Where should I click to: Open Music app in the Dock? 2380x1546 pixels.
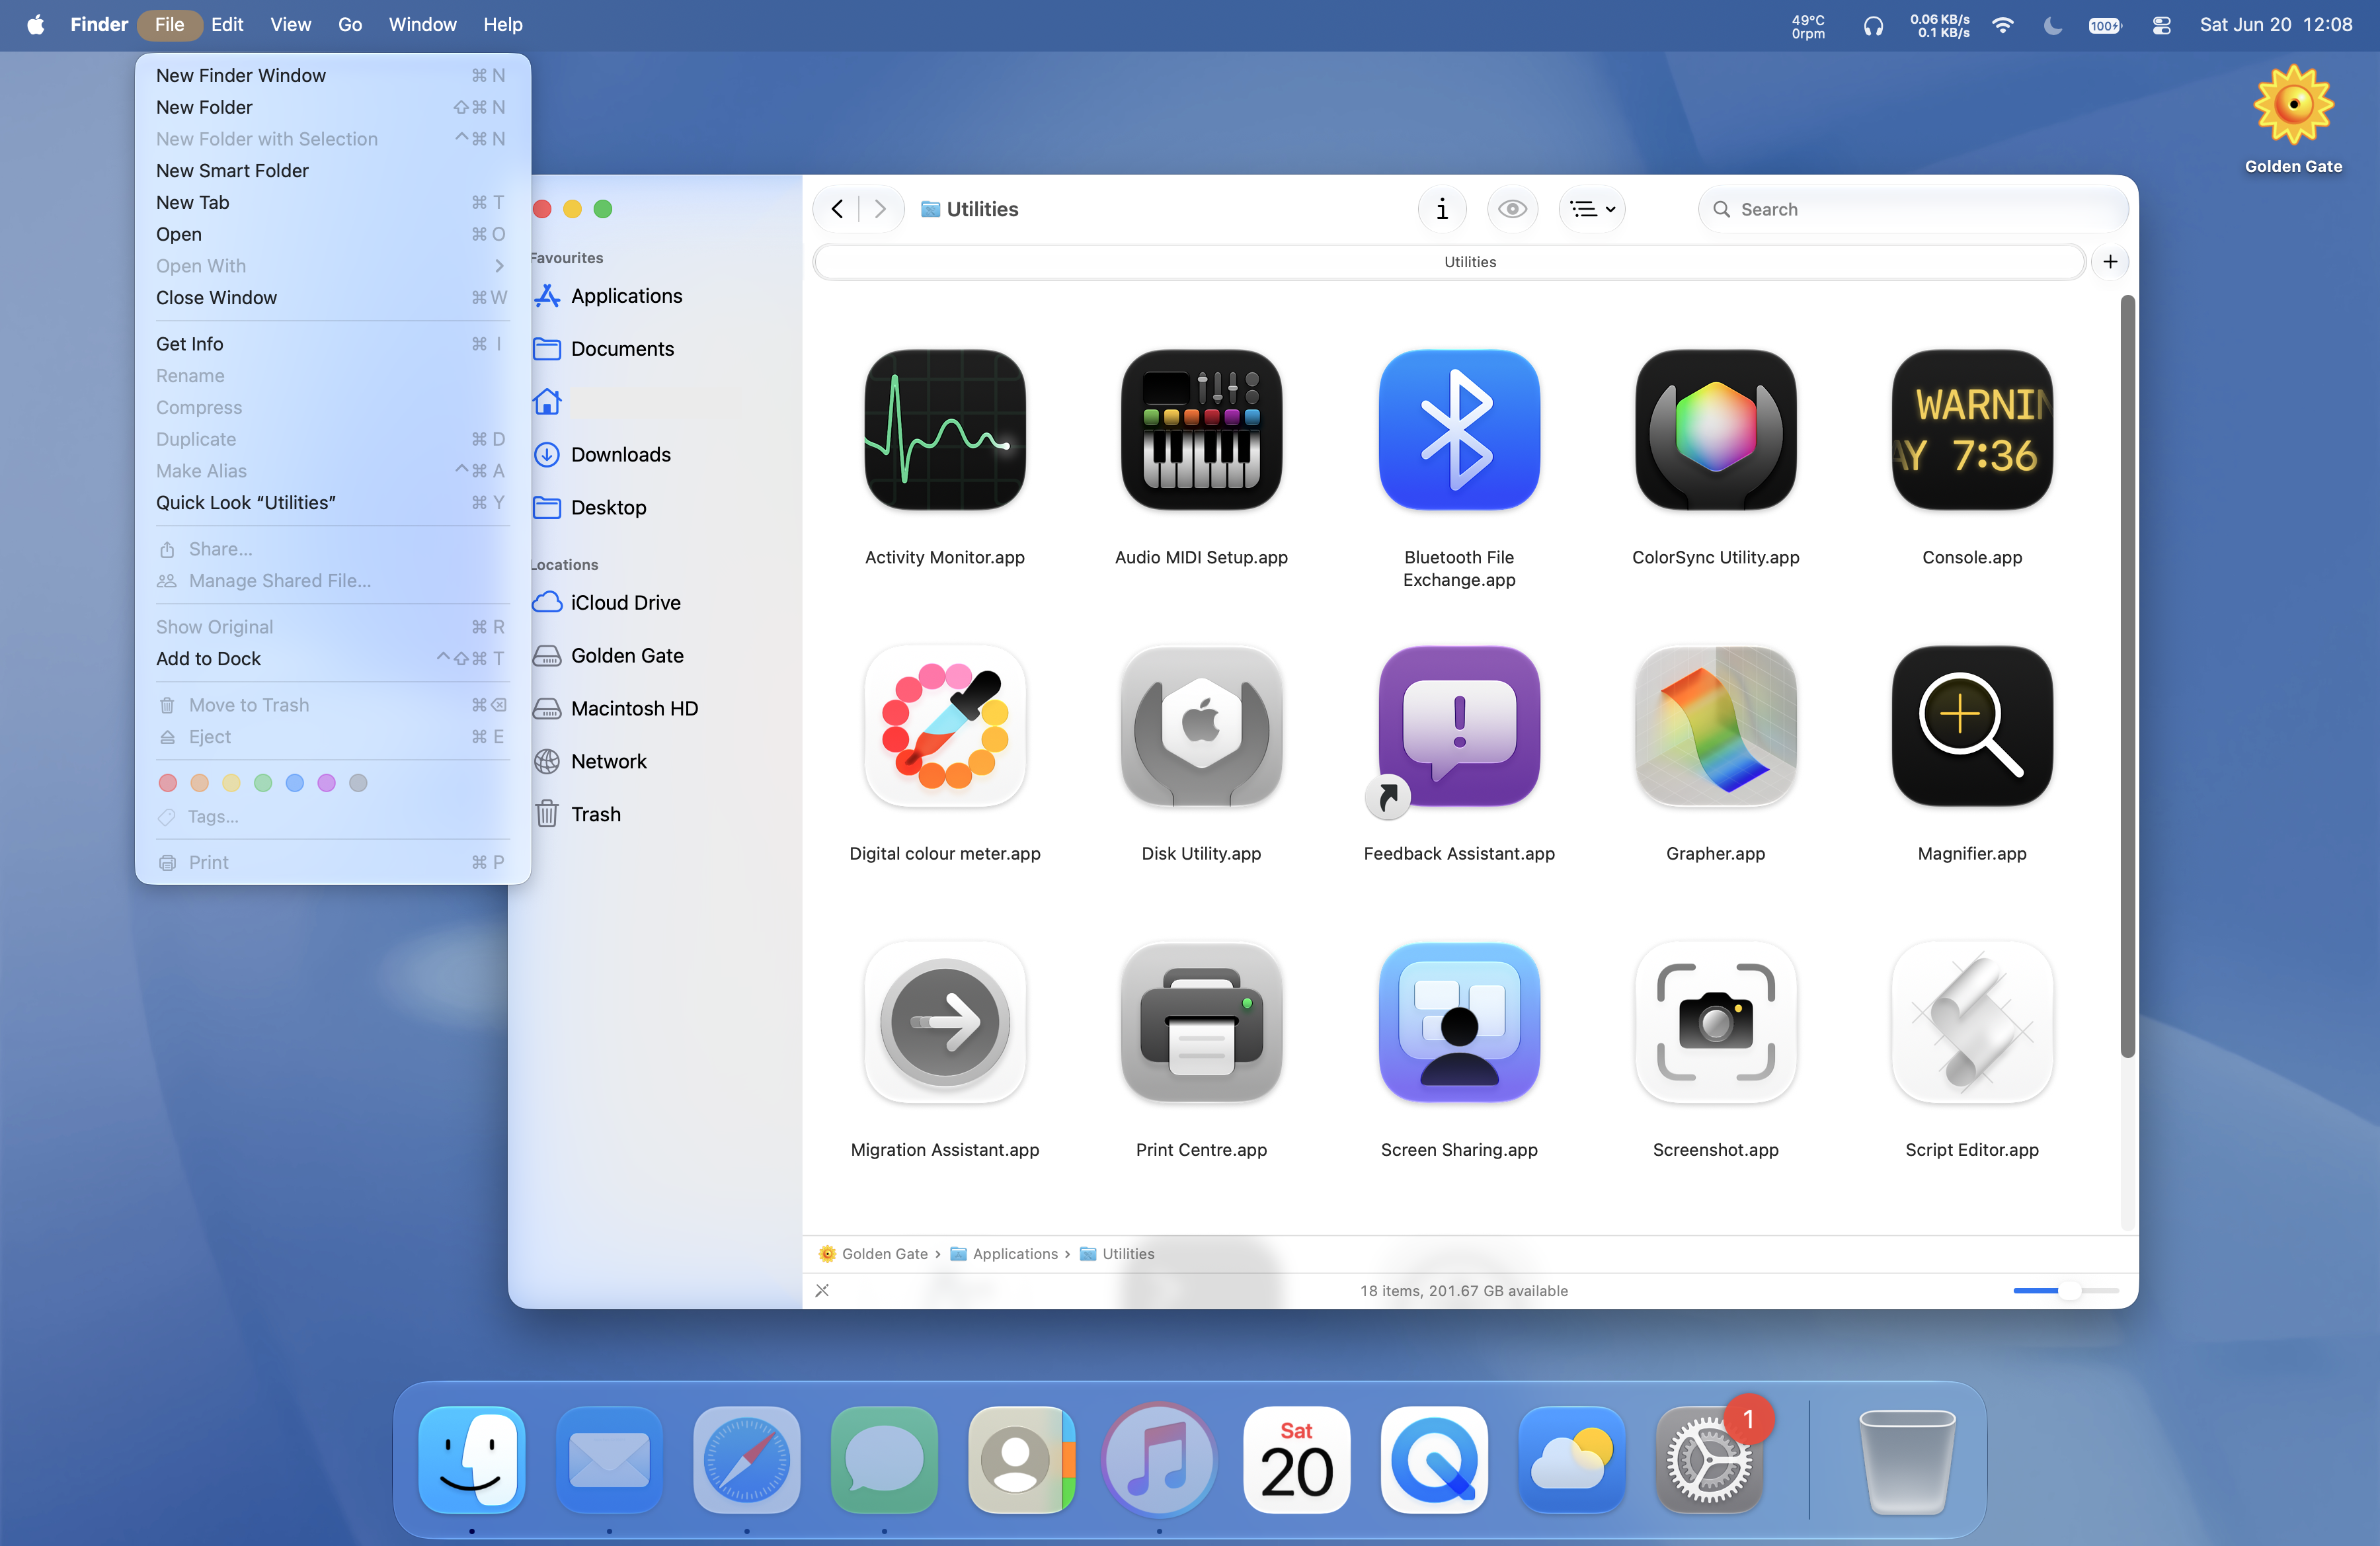click(1159, 1460)
